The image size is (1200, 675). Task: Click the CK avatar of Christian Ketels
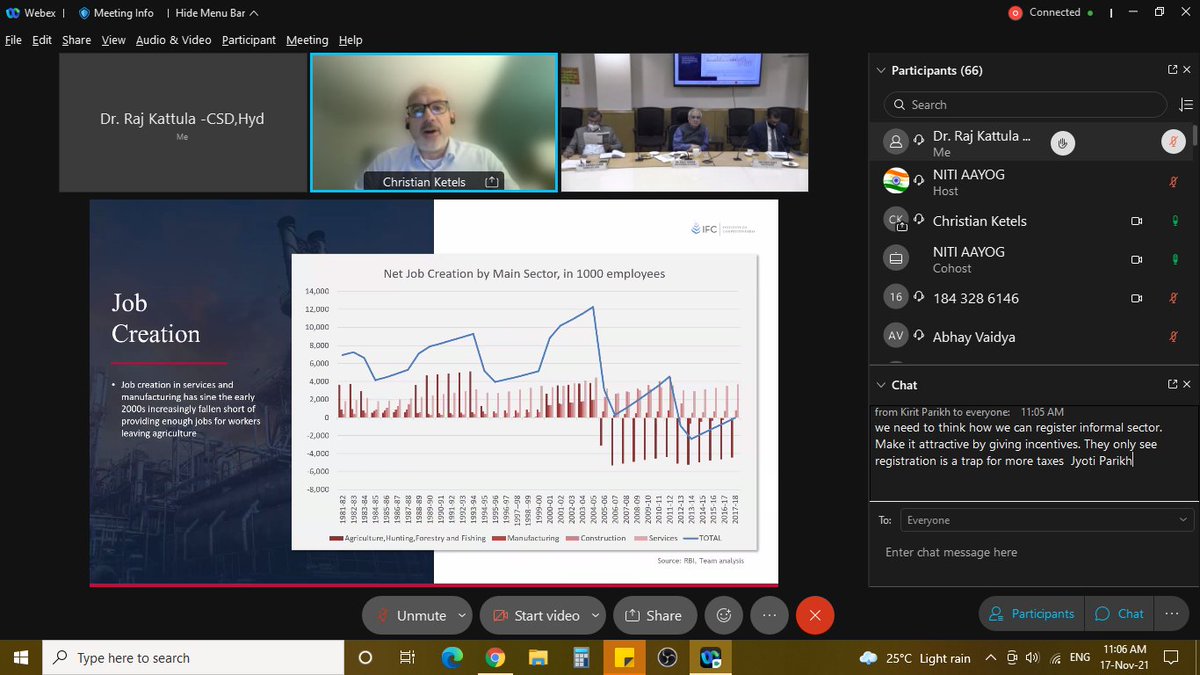point(896,220)
